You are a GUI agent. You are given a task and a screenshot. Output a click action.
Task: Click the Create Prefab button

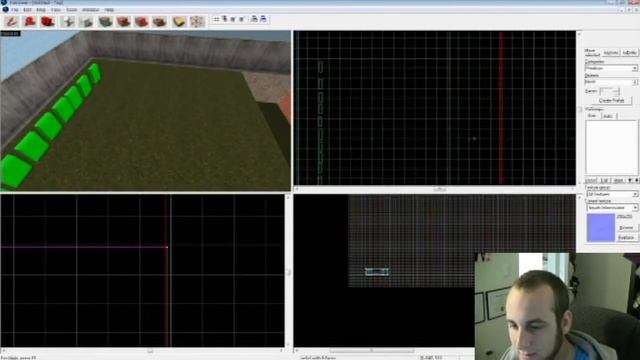click(x=611, y=100)
